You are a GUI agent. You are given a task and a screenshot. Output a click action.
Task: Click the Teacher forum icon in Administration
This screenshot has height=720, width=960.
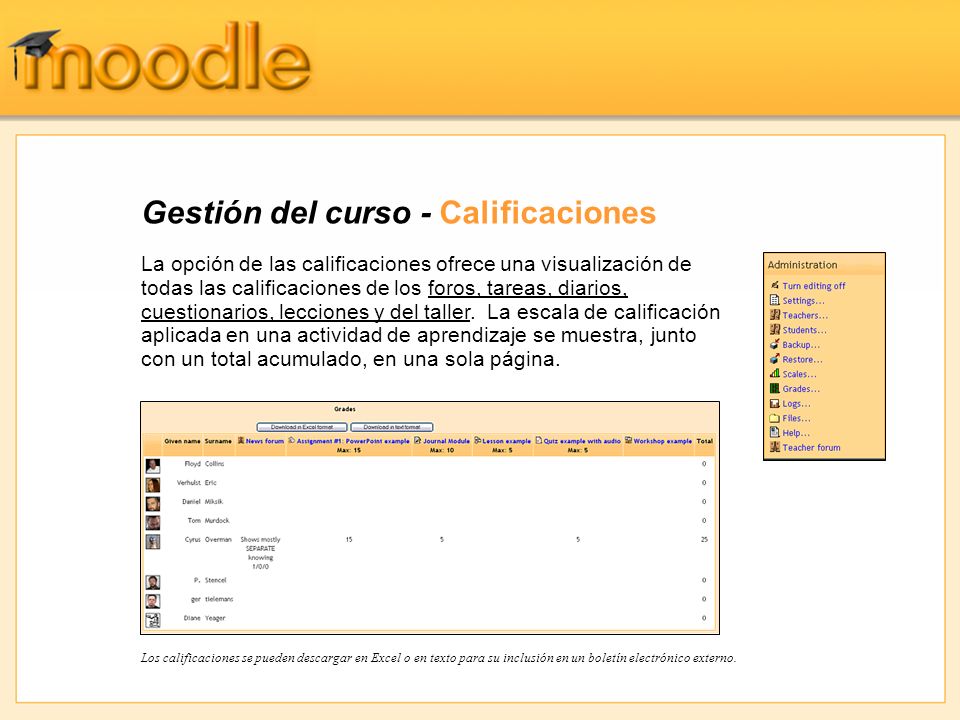click(774, 447)
